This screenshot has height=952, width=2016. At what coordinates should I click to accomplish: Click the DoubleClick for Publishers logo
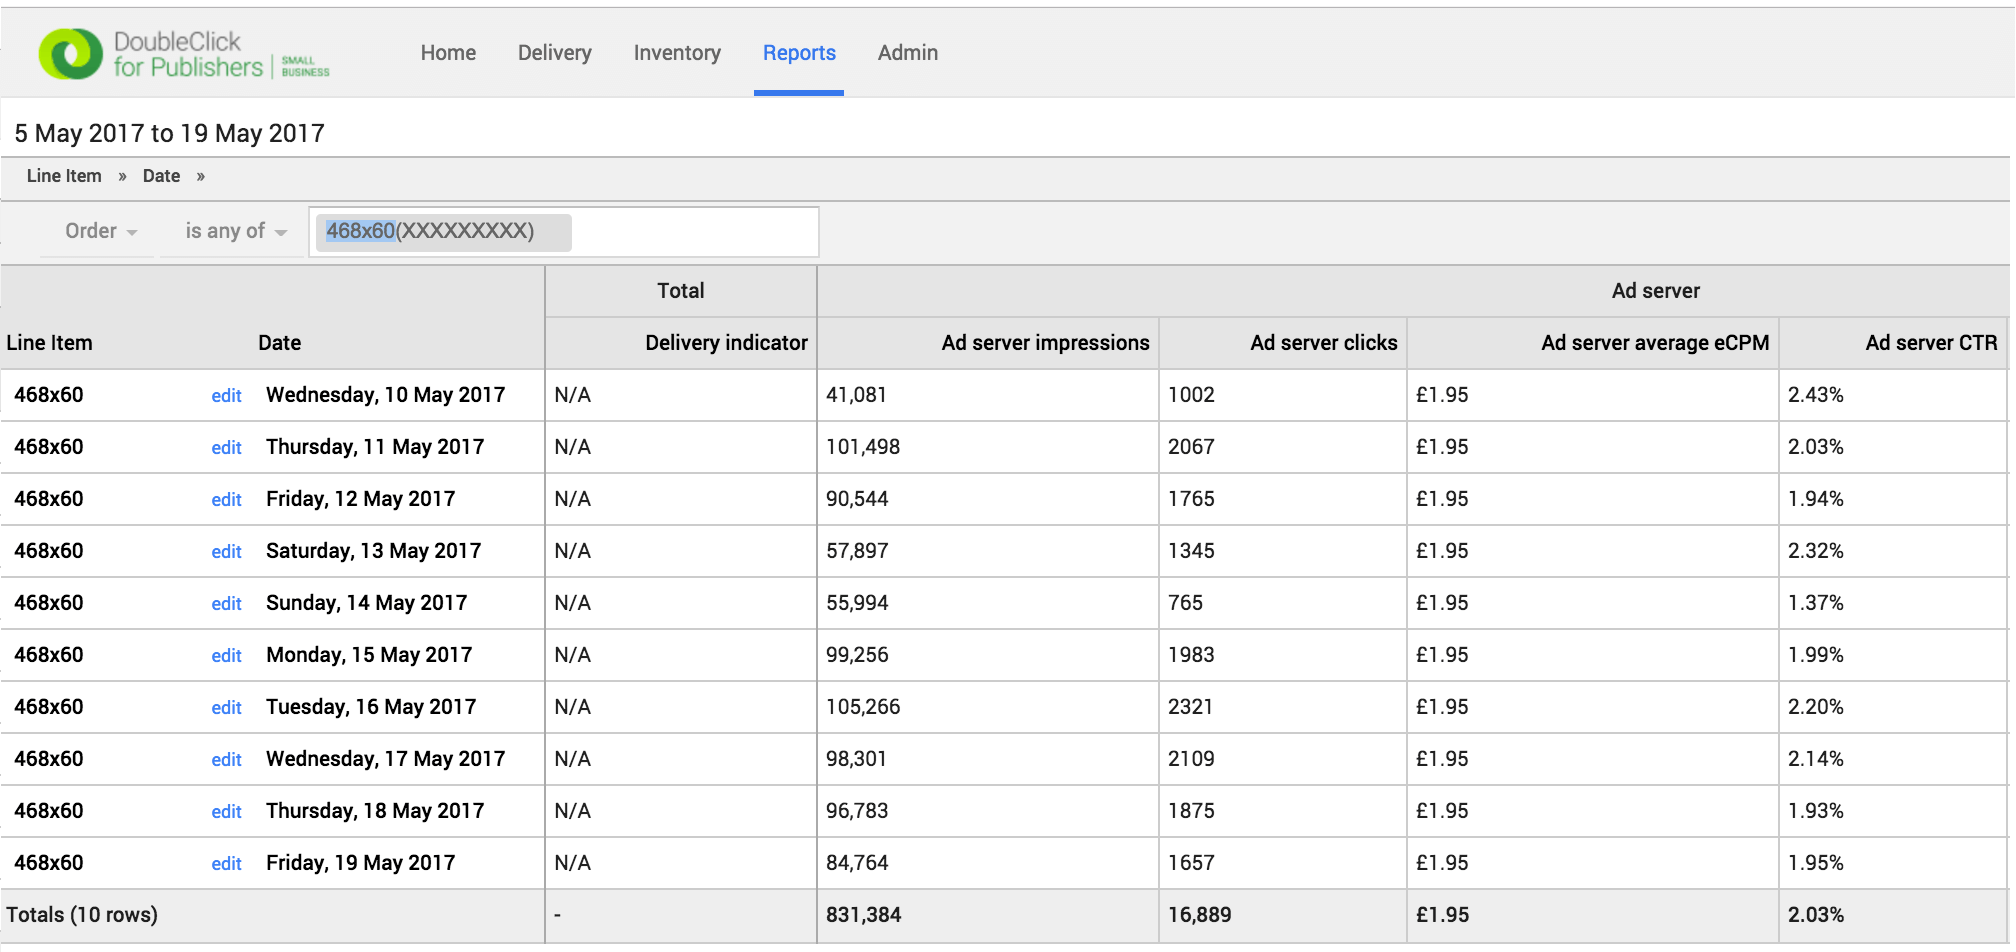pyautogui.click(x=184, y=54)
